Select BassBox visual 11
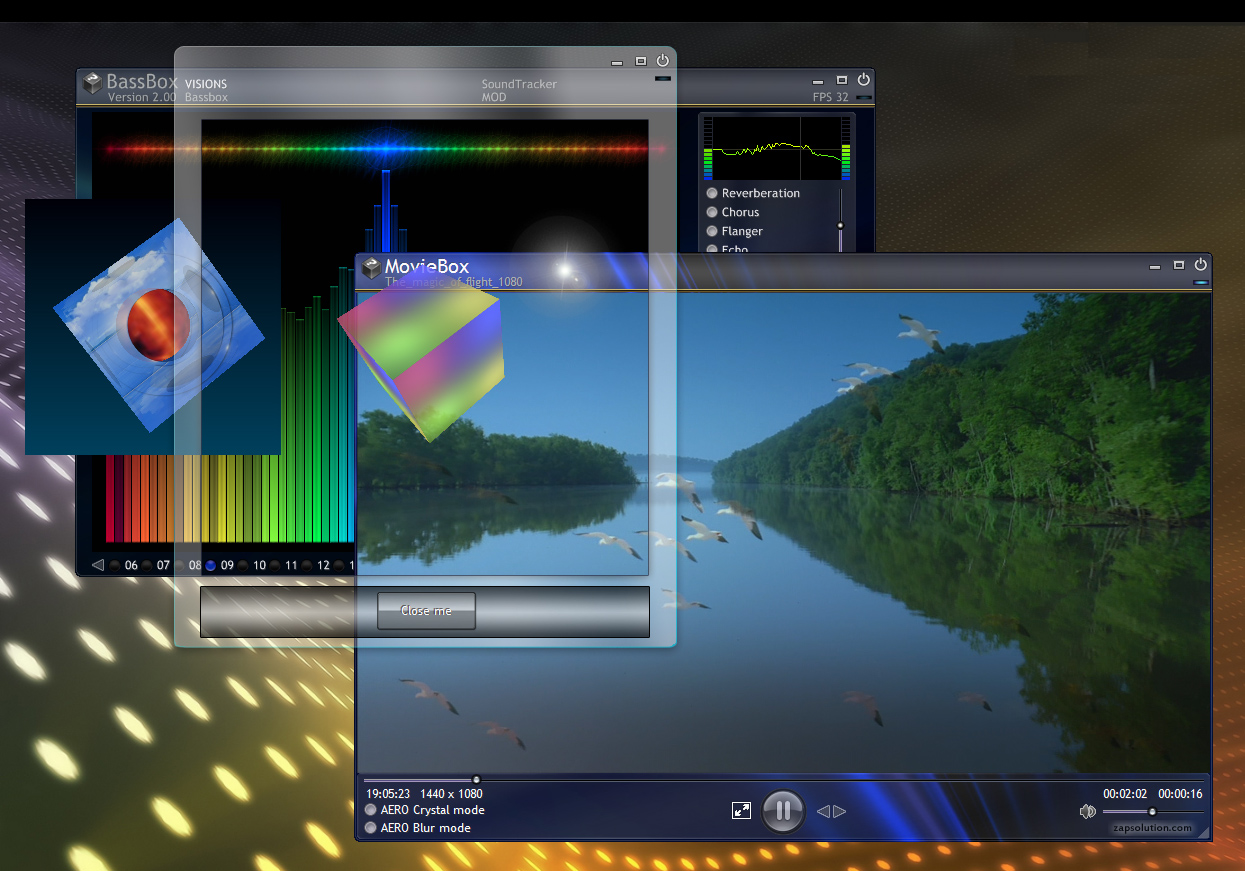The image size is (1245, 871). 284,565
